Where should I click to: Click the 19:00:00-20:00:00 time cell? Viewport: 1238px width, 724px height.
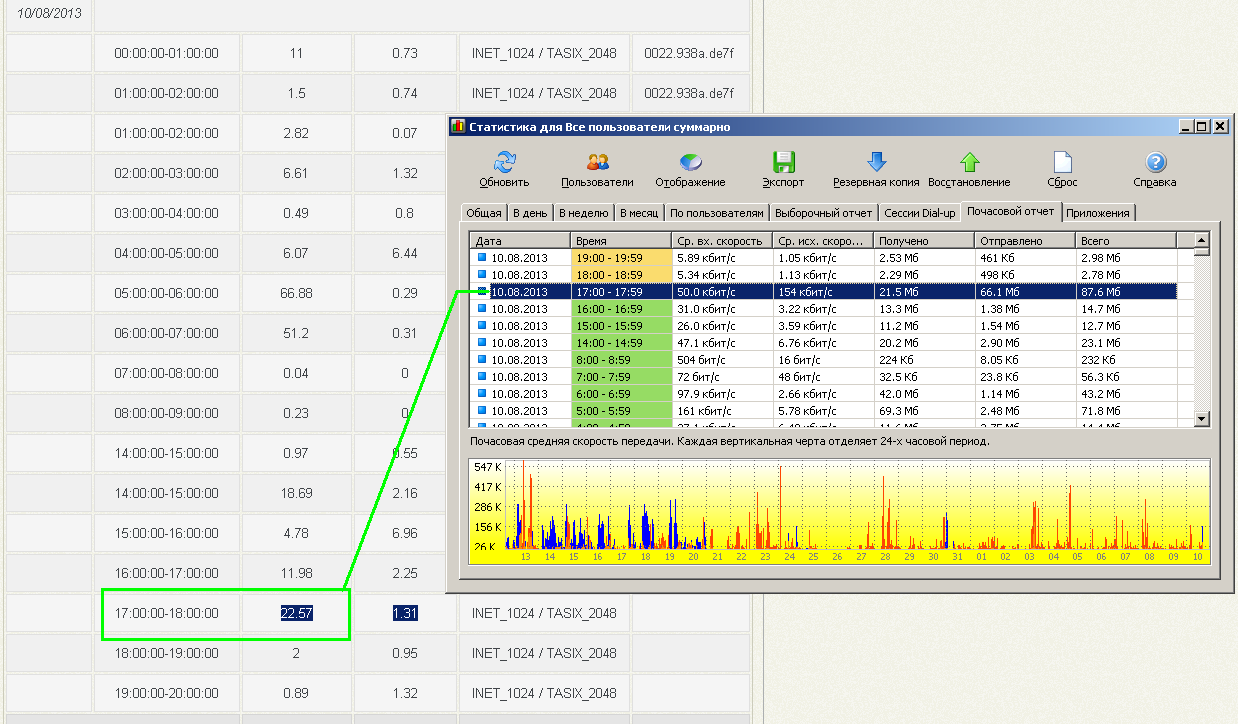(x=167, y=693)
